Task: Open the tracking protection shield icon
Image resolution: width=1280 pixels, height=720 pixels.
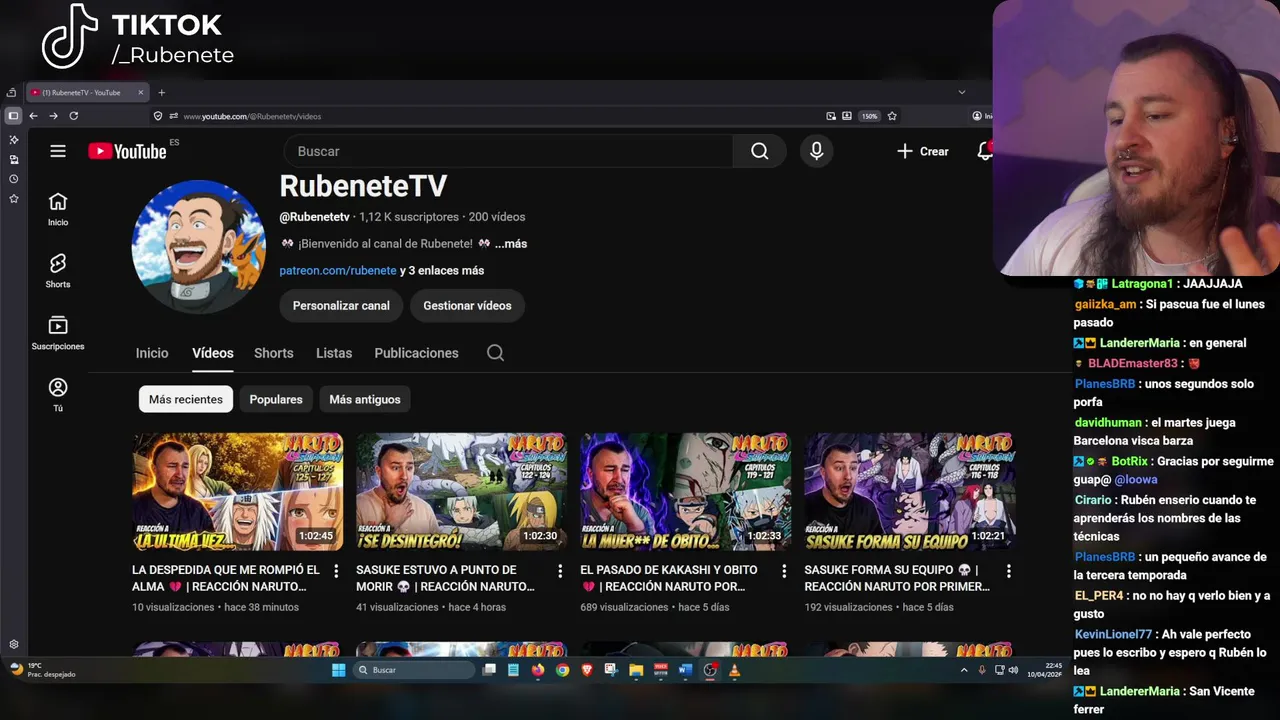Action: click(x=157, y=116)
